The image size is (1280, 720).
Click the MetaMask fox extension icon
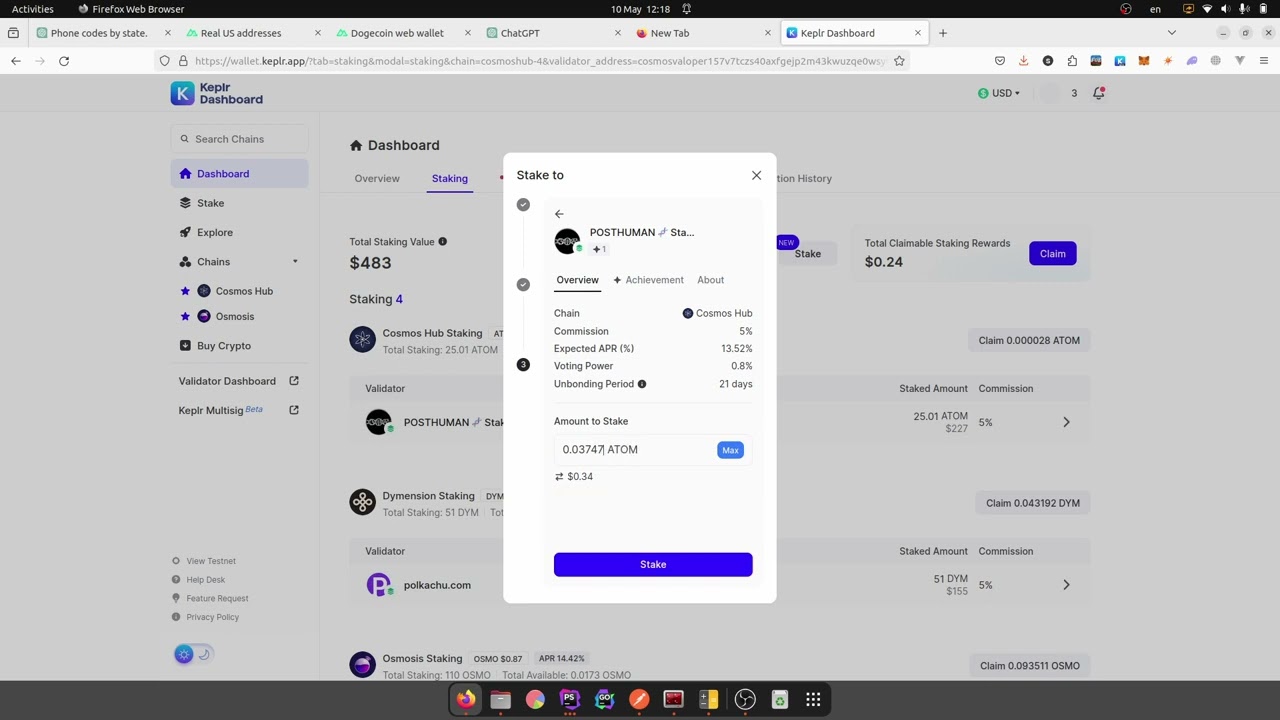pos(1143,61)
